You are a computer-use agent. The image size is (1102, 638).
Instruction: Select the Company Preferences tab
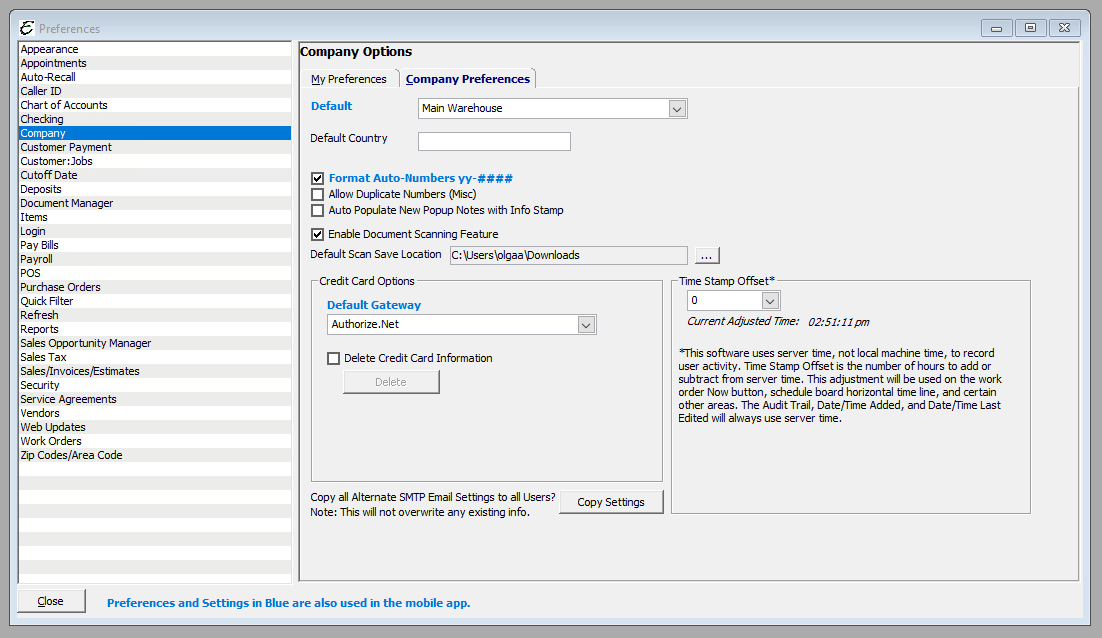click(x=467, y=79)
